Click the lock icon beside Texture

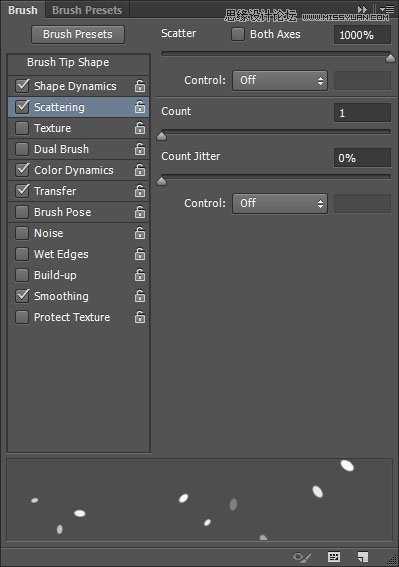[140, 128]
